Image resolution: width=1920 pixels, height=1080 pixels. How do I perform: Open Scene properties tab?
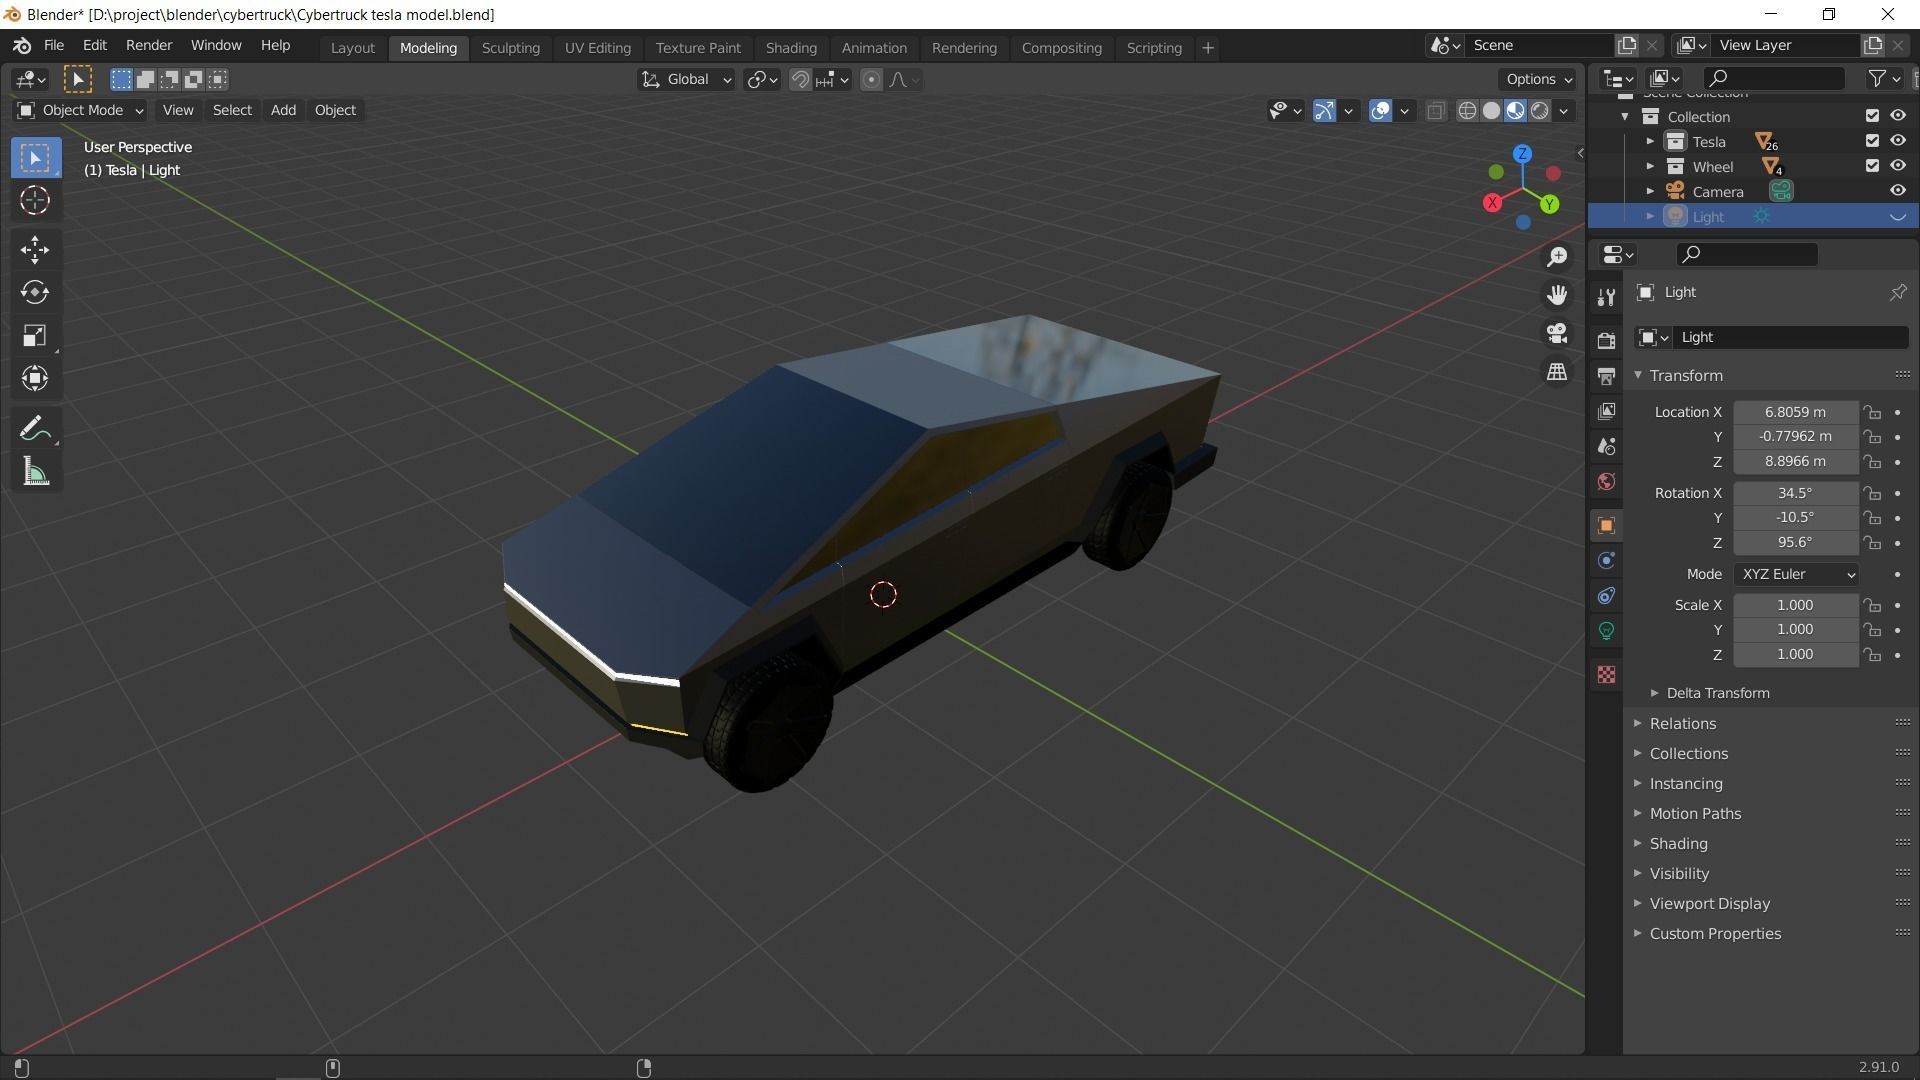click(x=1606, y=446)
